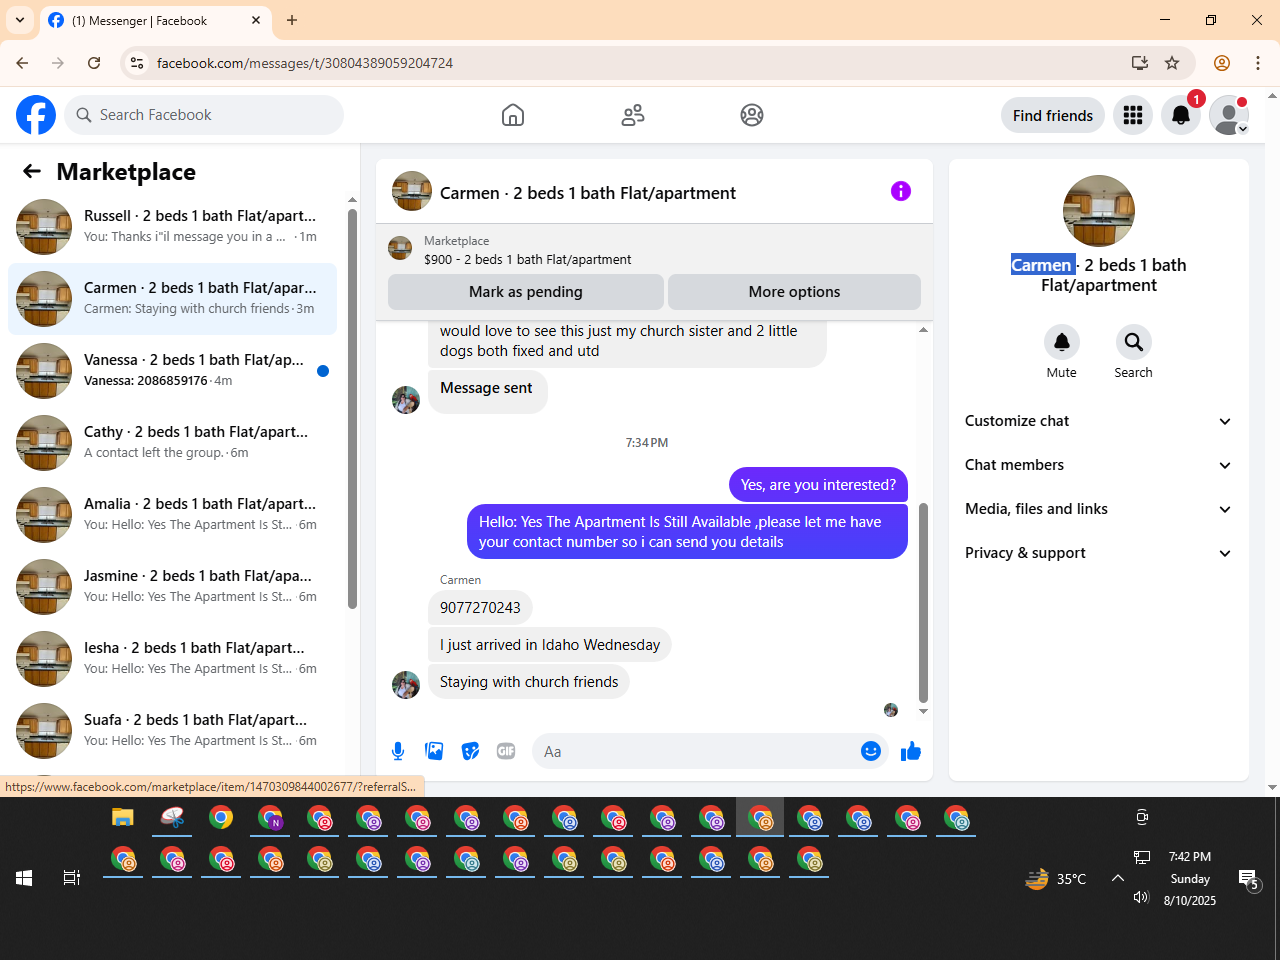Search in conversation magnifier icon
1280x960 pixels.
tap(1134, 342)
